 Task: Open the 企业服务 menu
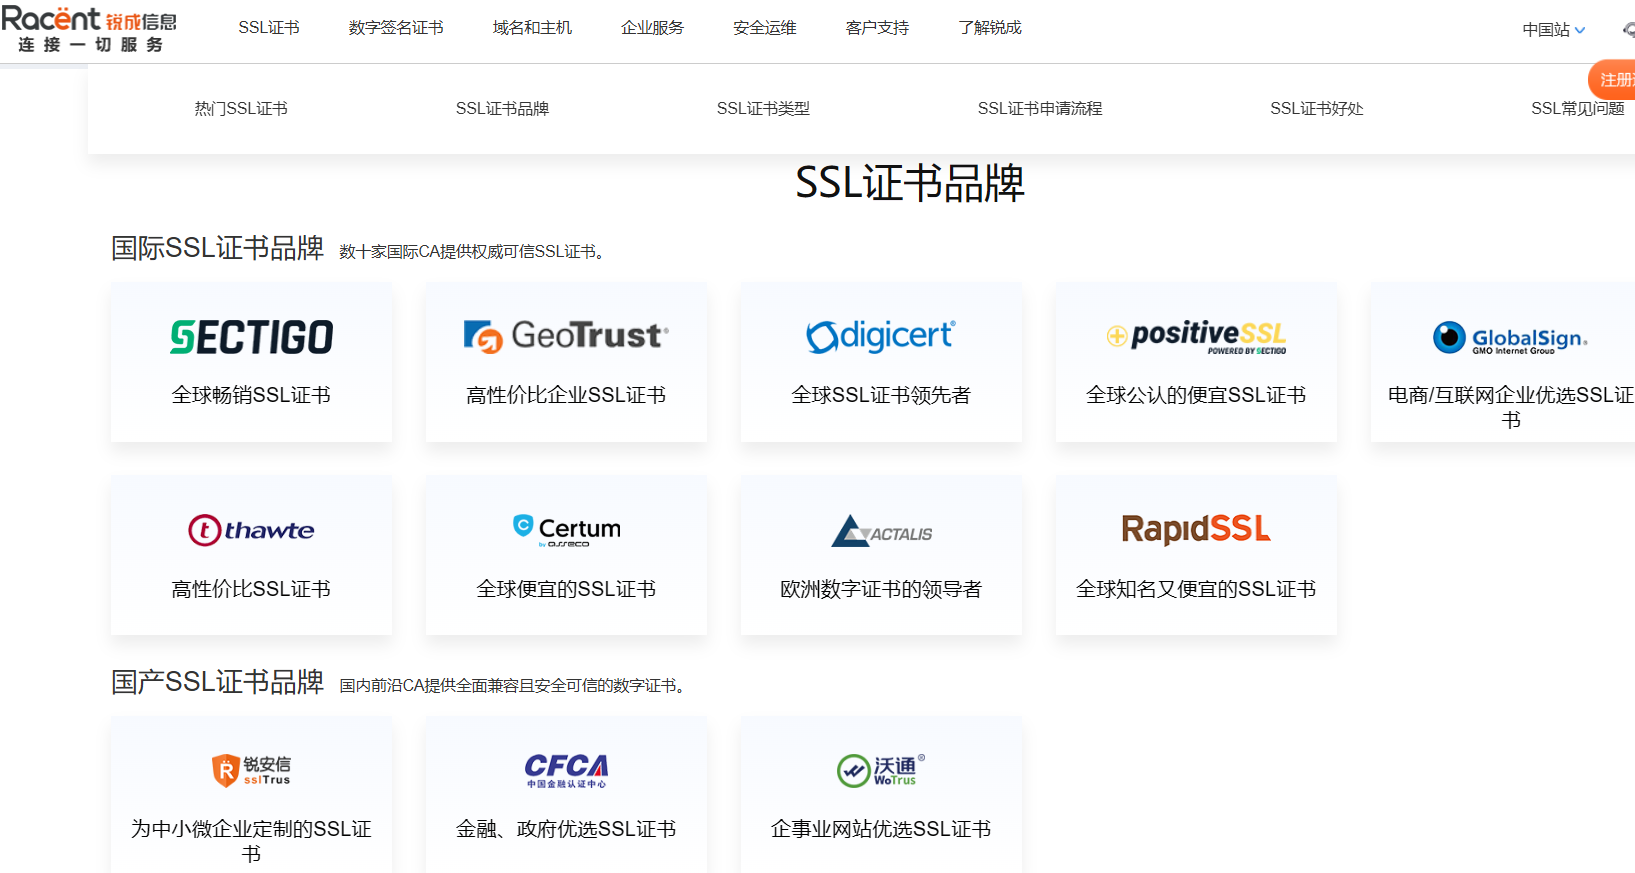tap(652, 28)
